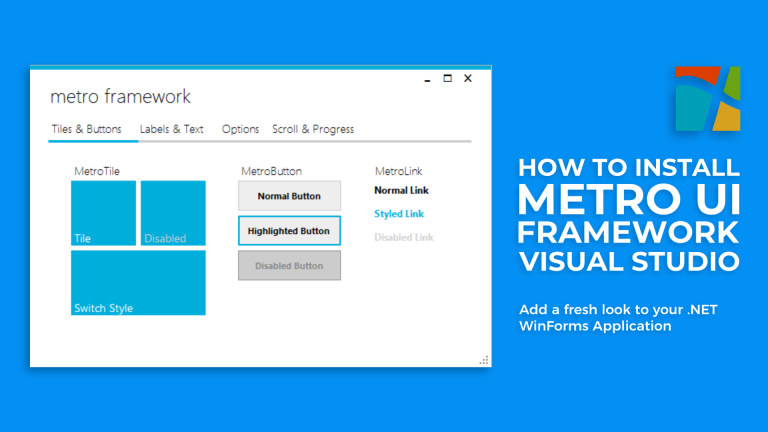
Task: Click the Highlighted Button
Action: click(x=289, y=231)
